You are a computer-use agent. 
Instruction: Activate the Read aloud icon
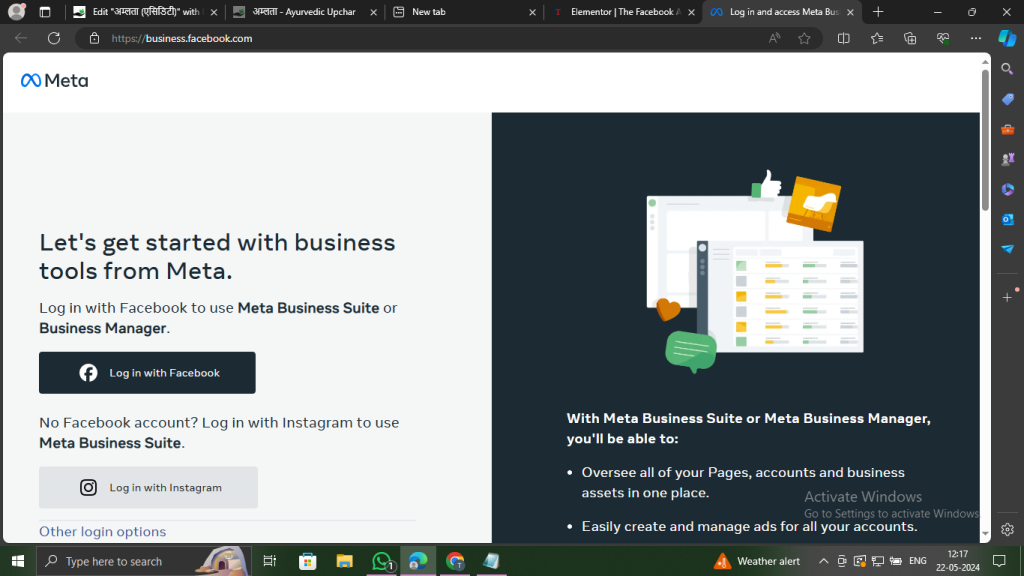[x=775, y=39]
